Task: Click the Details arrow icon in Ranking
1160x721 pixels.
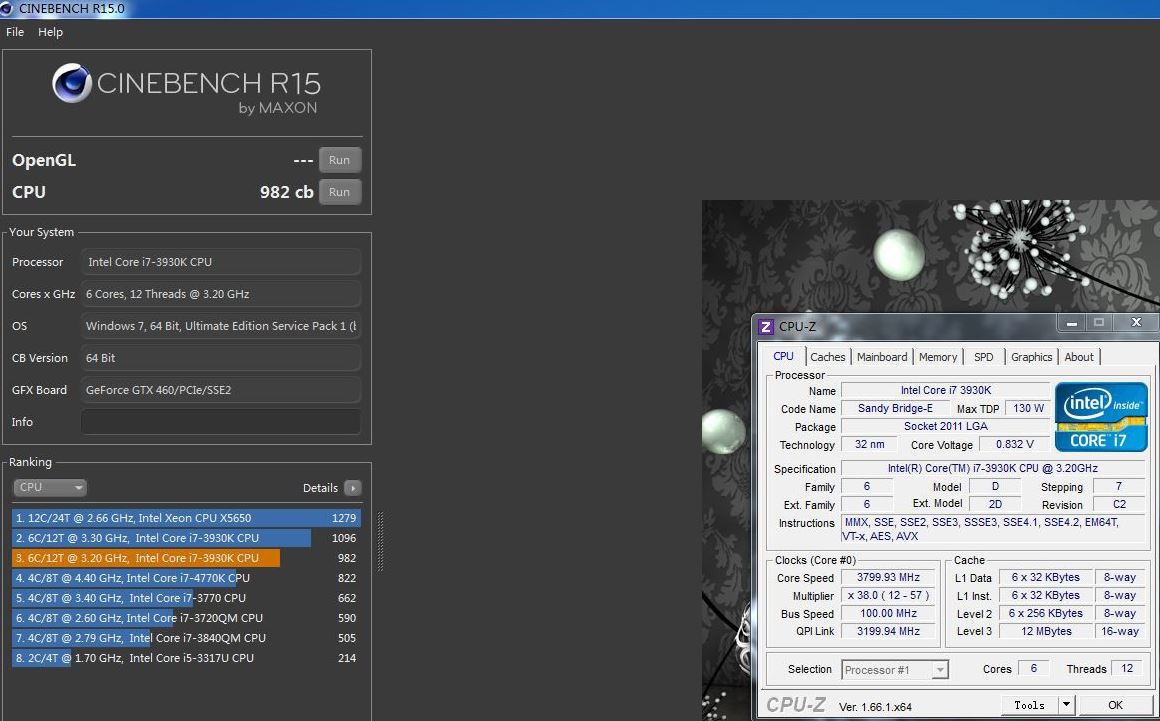Action: pyautogui.click(x=352, y=488)
